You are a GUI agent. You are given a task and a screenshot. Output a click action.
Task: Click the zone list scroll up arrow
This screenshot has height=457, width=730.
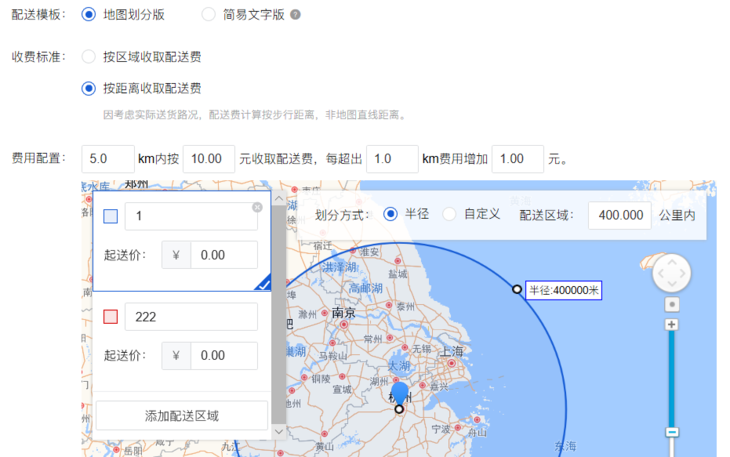[x=278, y=199]
